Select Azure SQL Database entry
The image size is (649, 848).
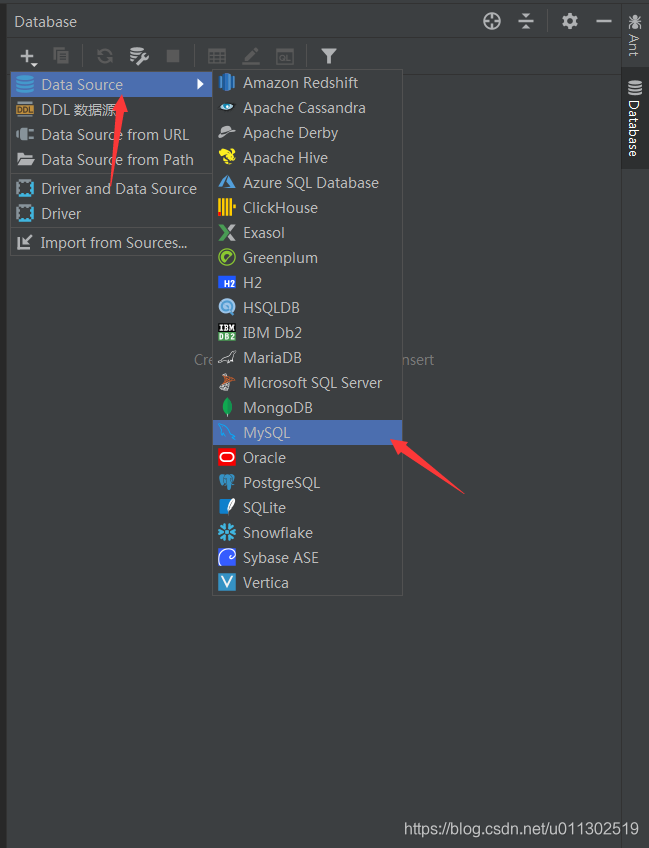[307, 183]
